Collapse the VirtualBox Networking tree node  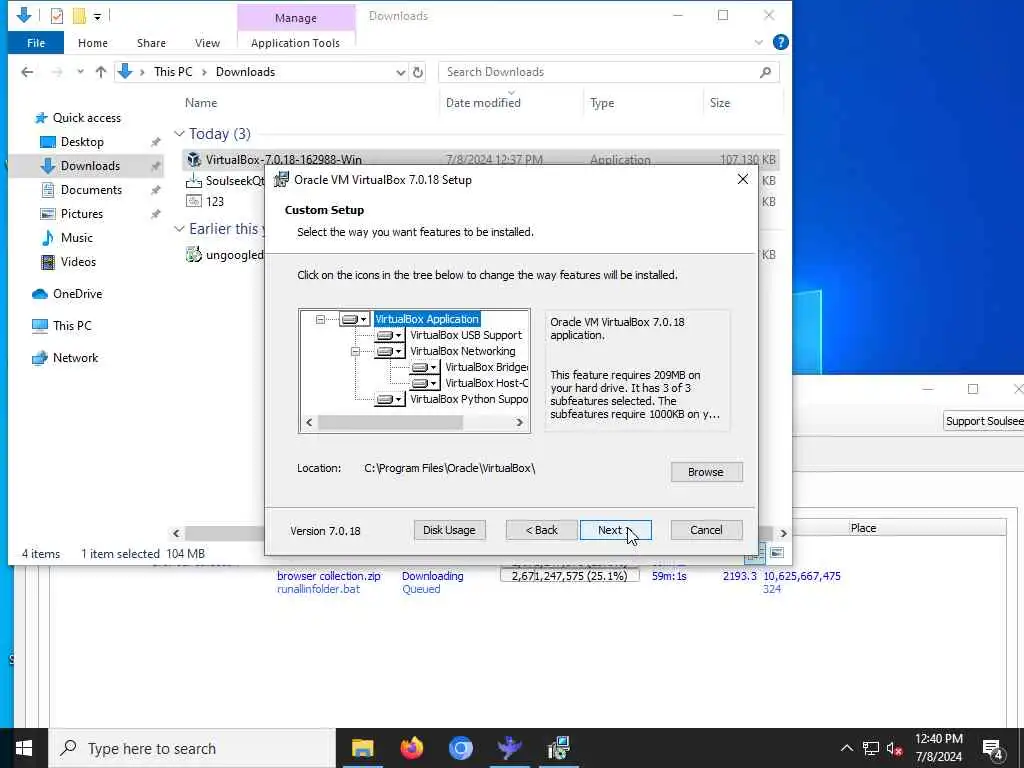[355, 351]
